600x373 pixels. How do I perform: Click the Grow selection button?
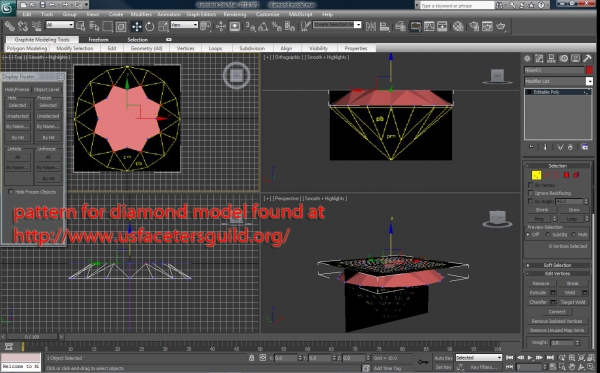574,210
